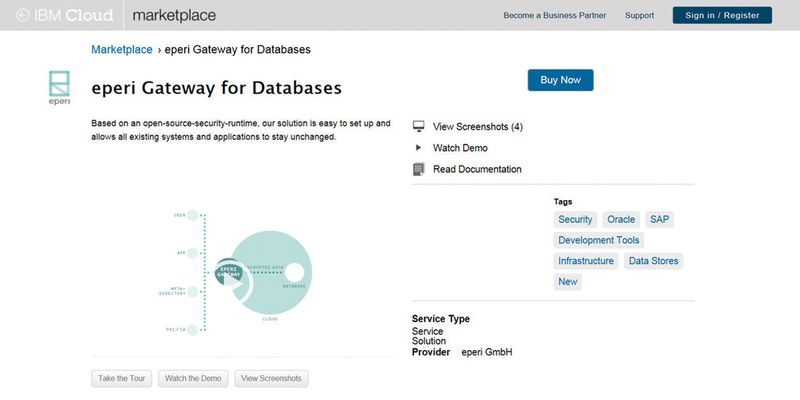Click the product description paragraph
Image resolution: width=800 pixels, height=400 pixels.
coord(241,130)
